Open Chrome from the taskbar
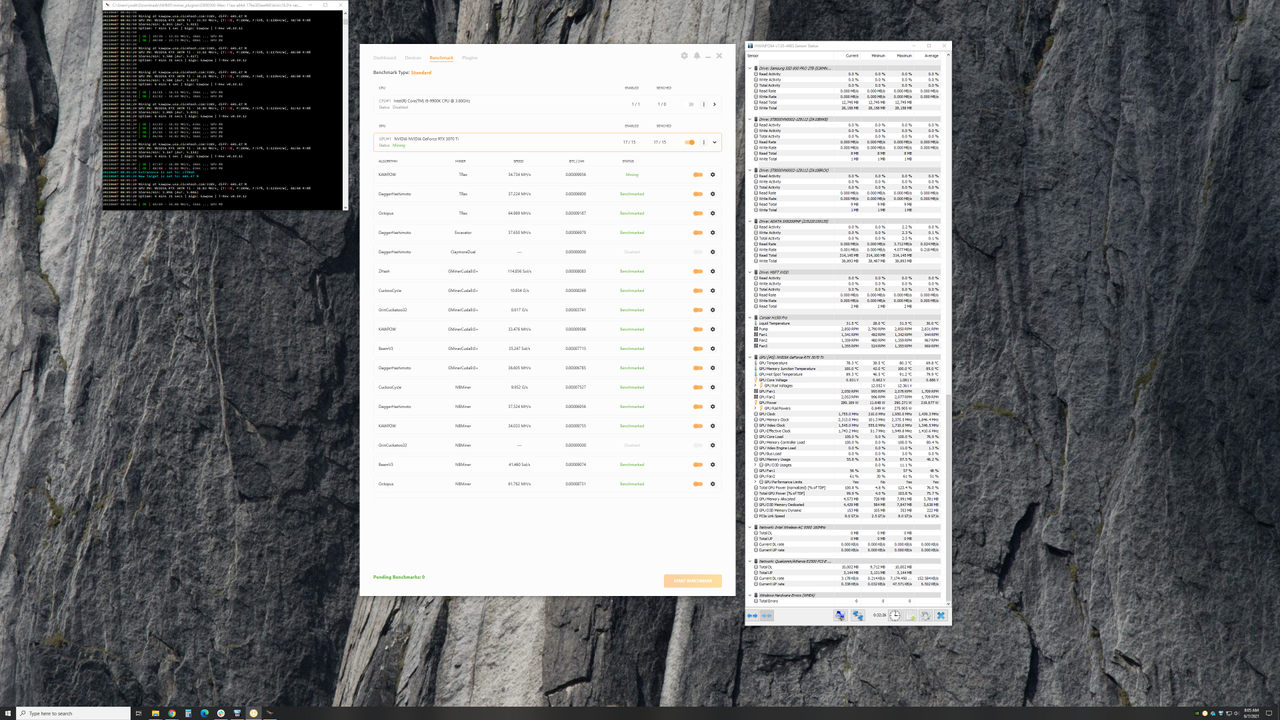1280x720 pixels. click(x=172, y=713)
